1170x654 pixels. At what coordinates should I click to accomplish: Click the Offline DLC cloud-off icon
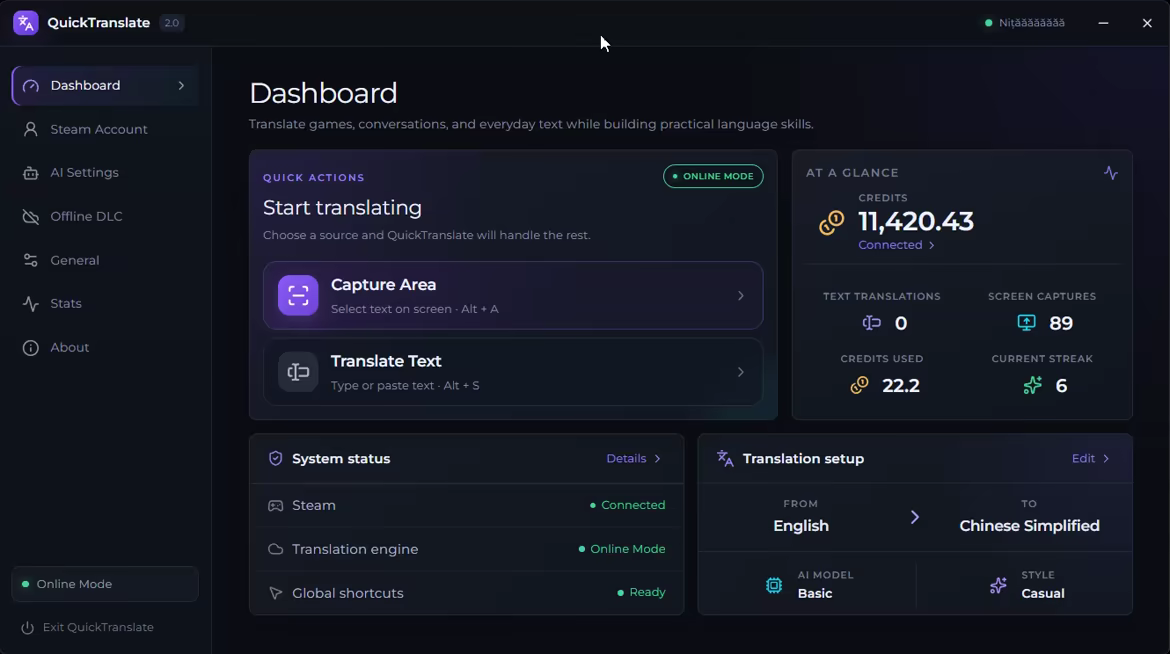click(31, 217)
